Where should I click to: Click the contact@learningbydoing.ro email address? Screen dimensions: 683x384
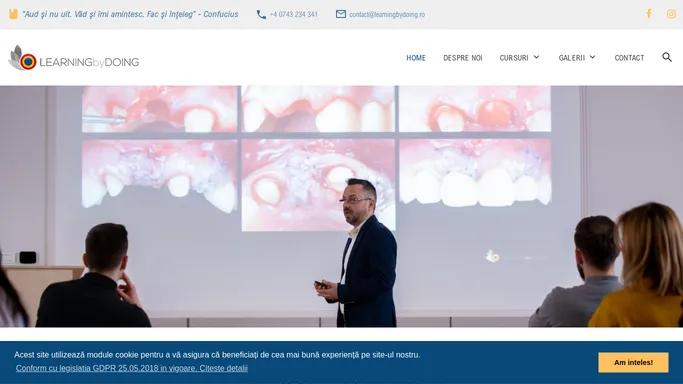tap(387, 14)
